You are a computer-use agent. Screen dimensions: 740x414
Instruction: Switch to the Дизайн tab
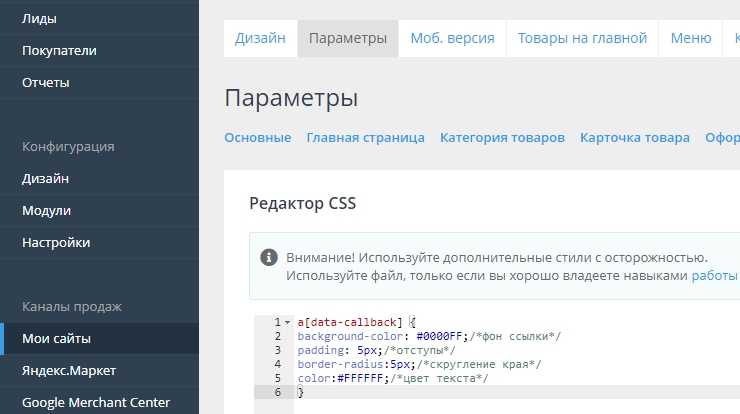coord(260,38)
